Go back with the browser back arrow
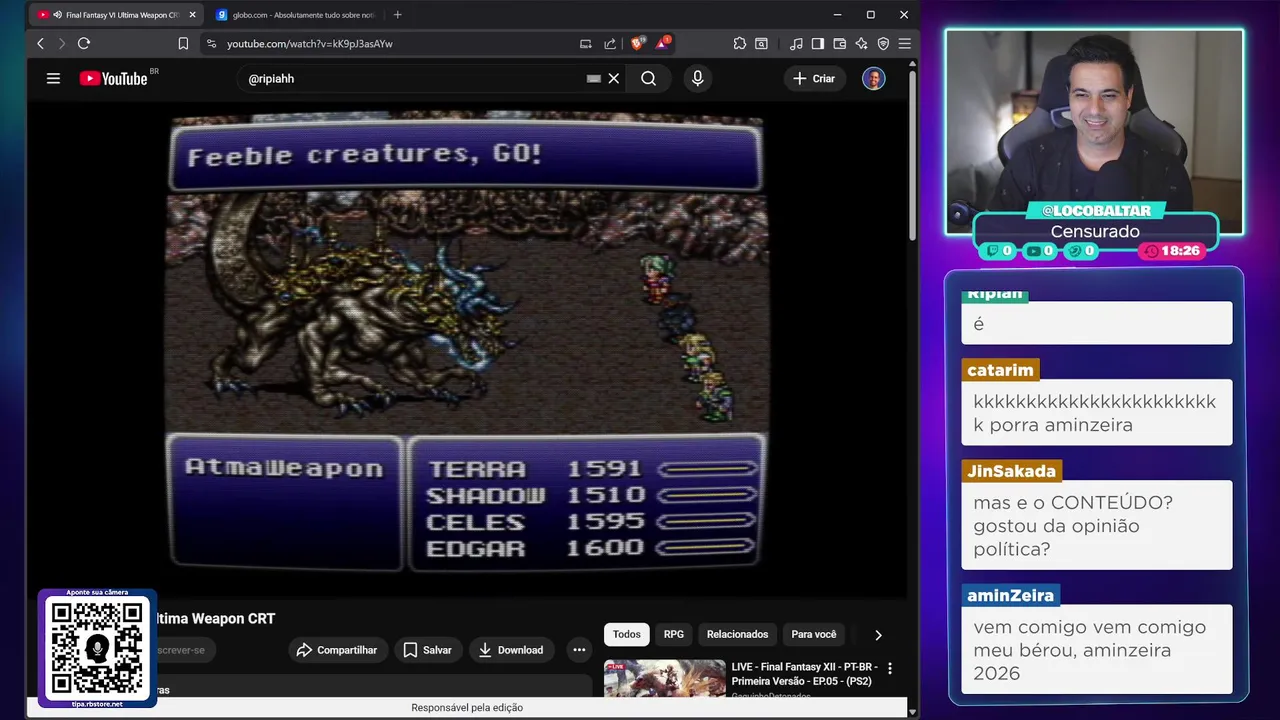 40,43
